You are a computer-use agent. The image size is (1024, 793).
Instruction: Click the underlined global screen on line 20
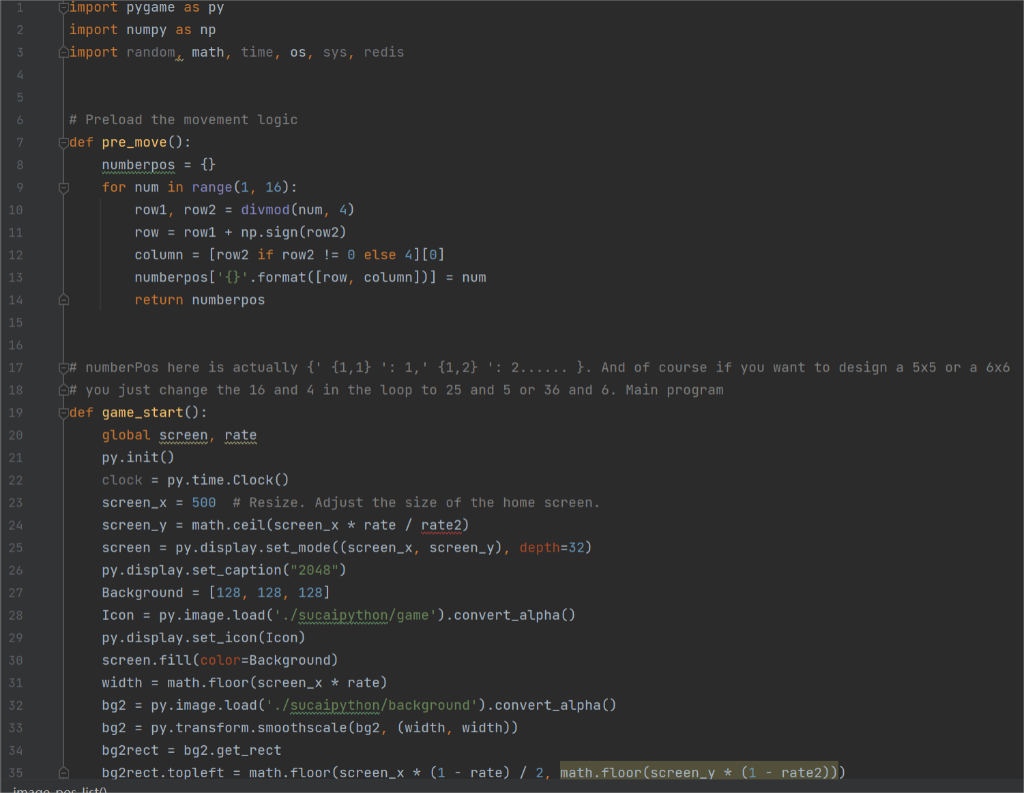[x=182, y=435]
